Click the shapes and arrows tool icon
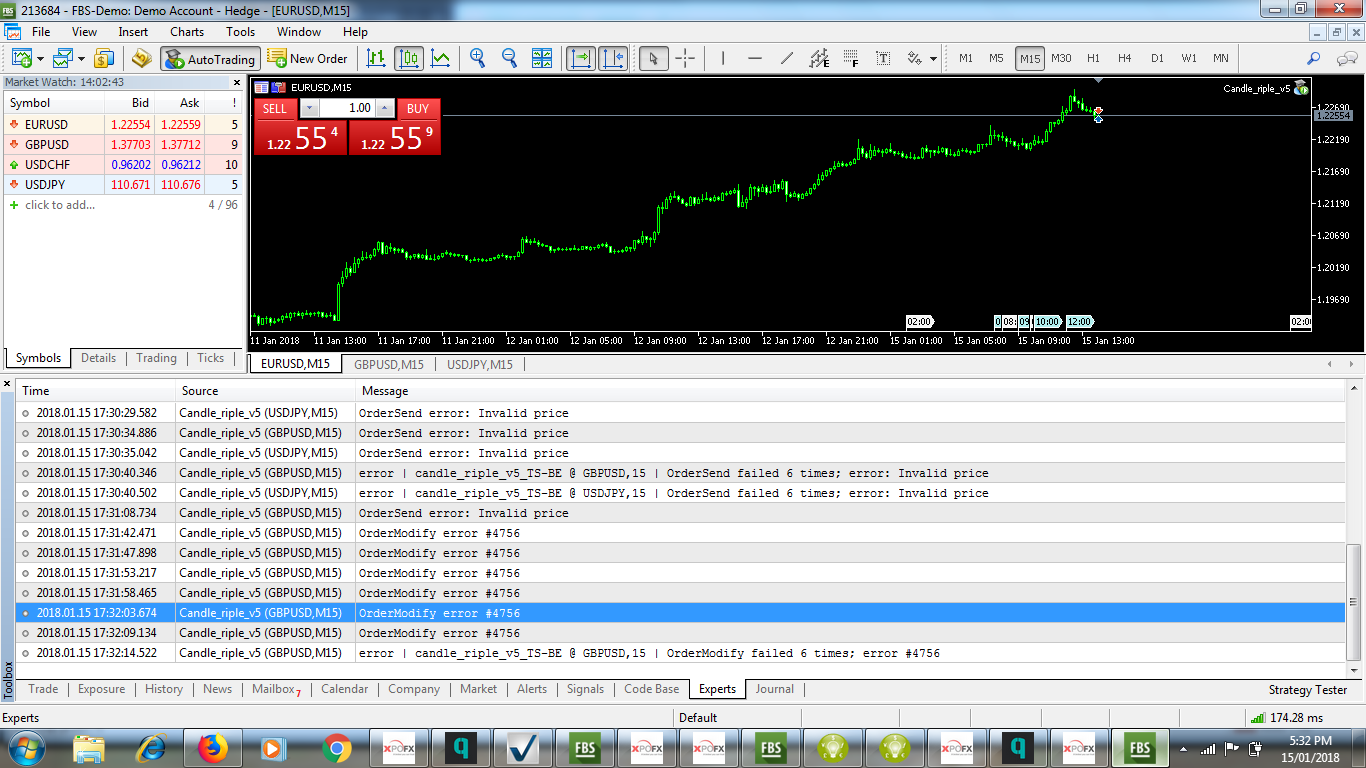 tap(914, 58)
